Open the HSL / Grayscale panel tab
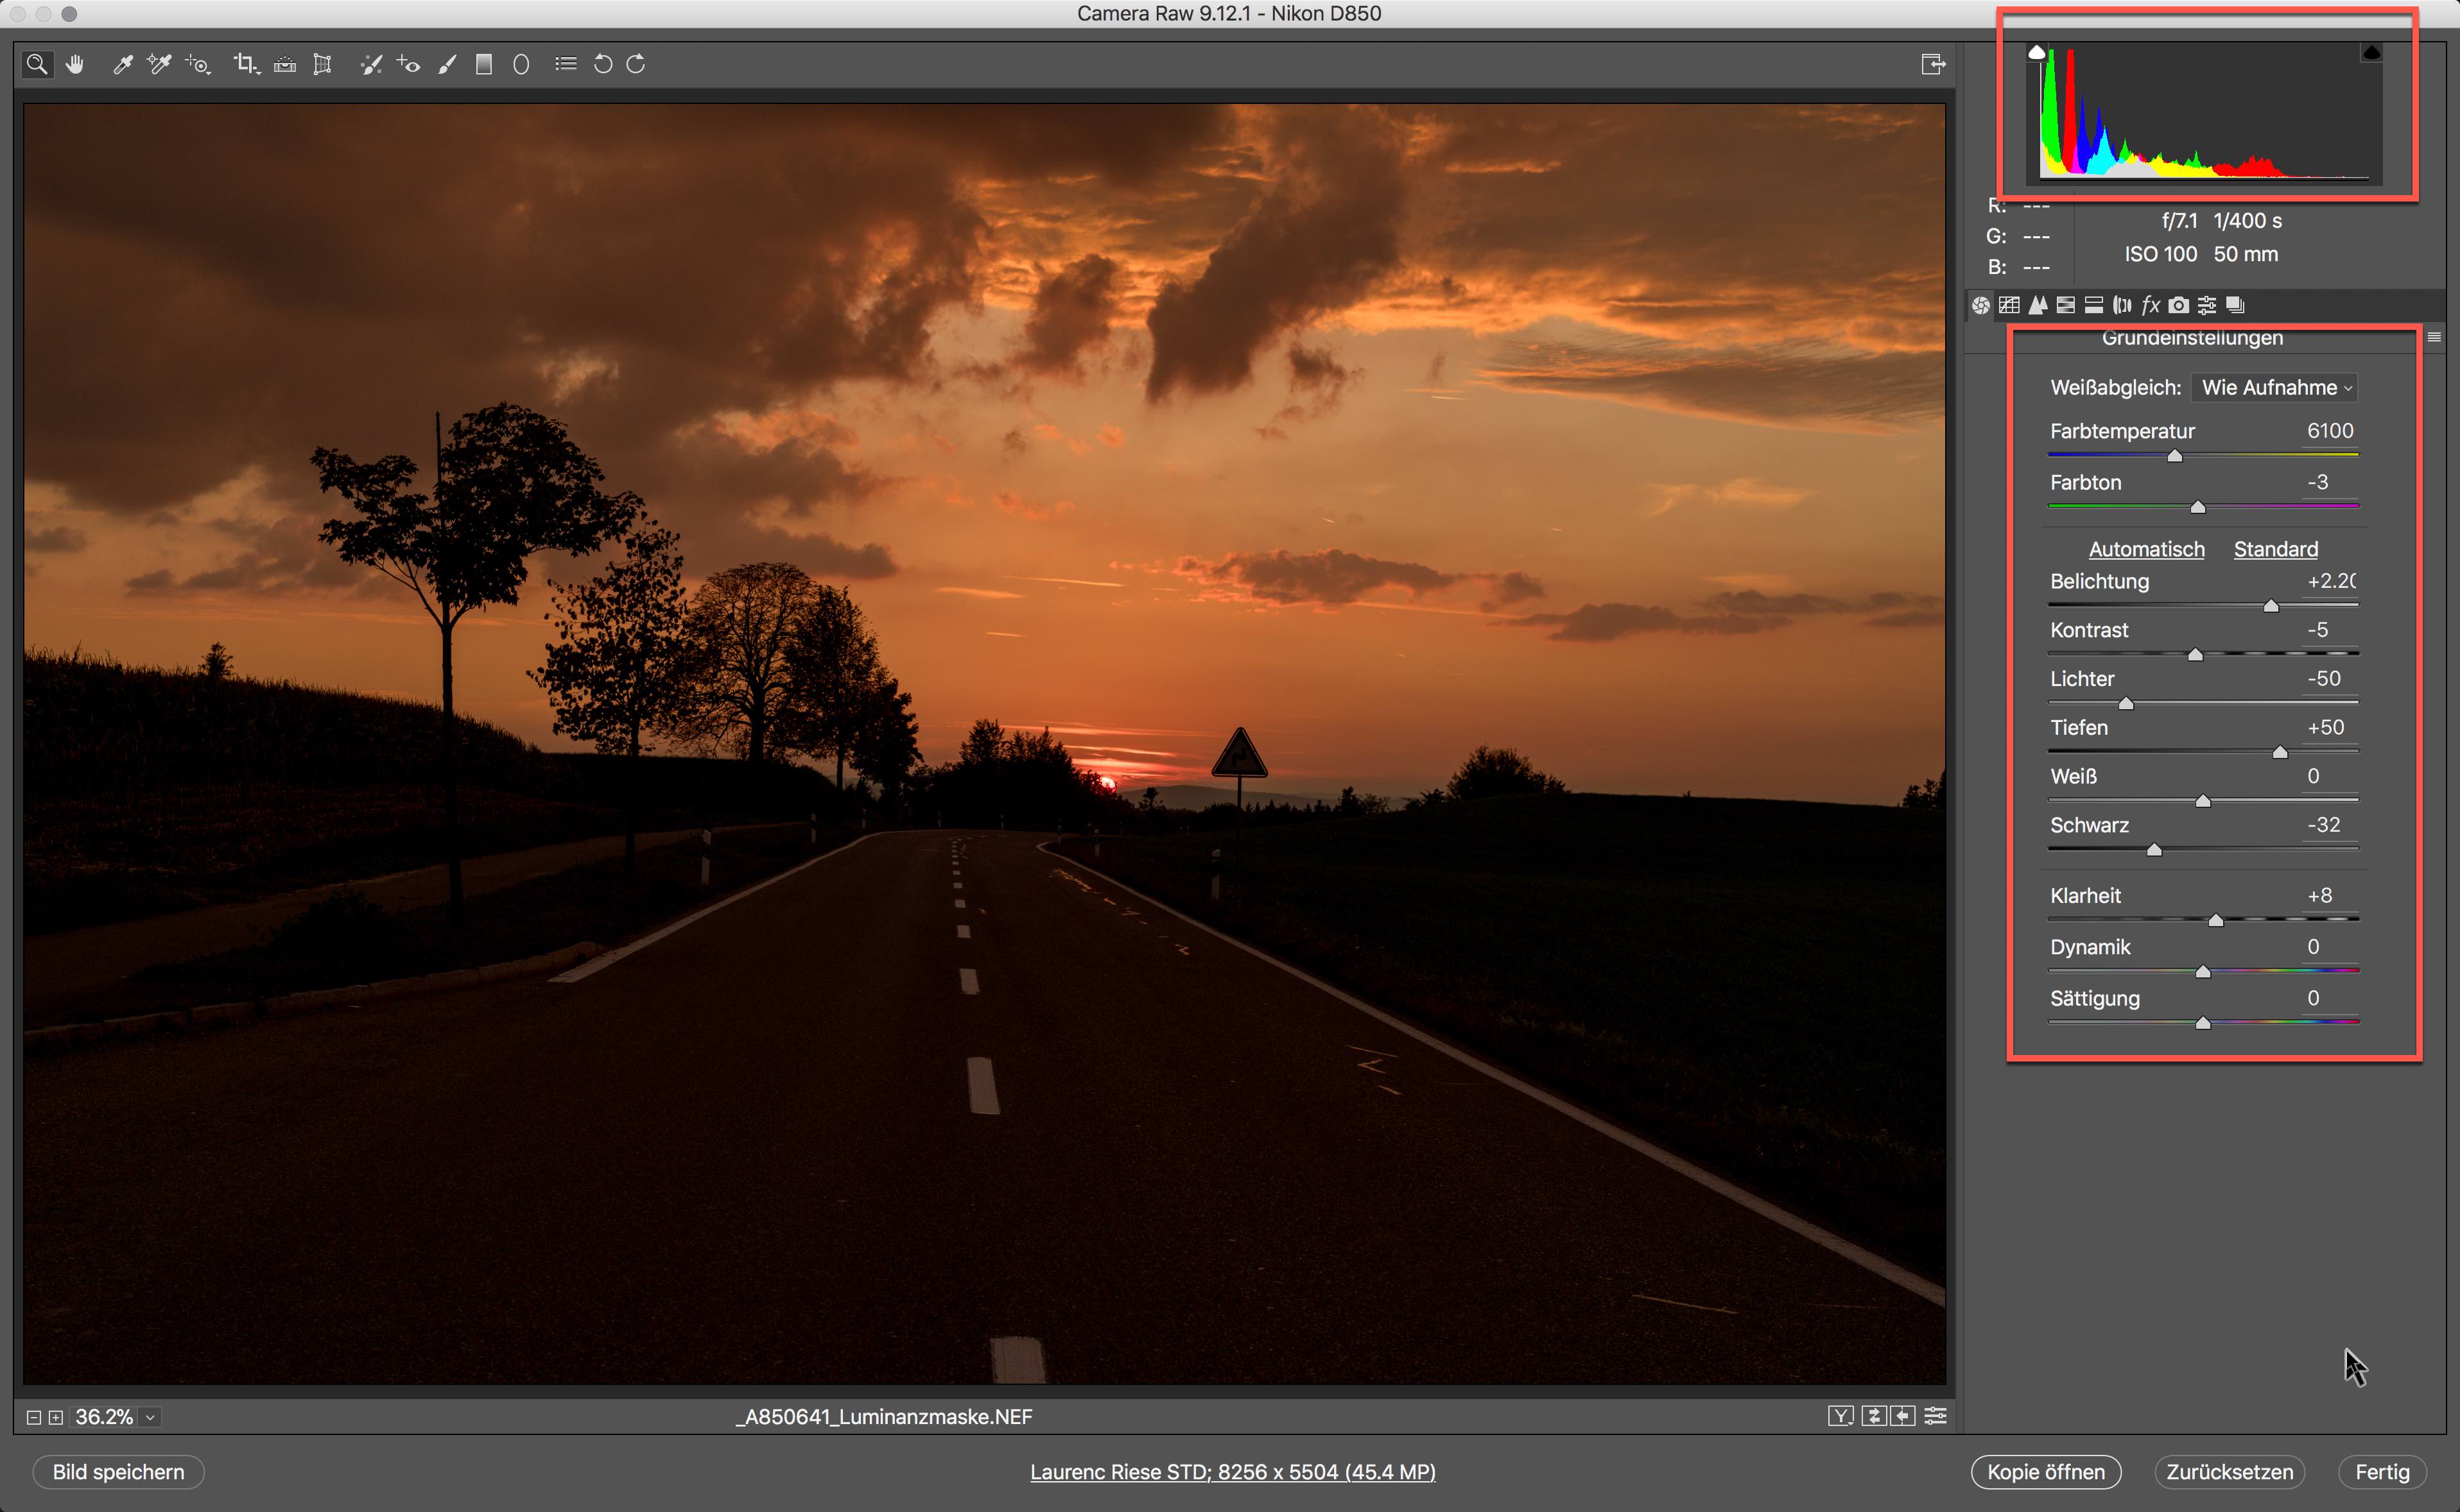The height and width of the screenshot is (1512, 2460). 2065,305
